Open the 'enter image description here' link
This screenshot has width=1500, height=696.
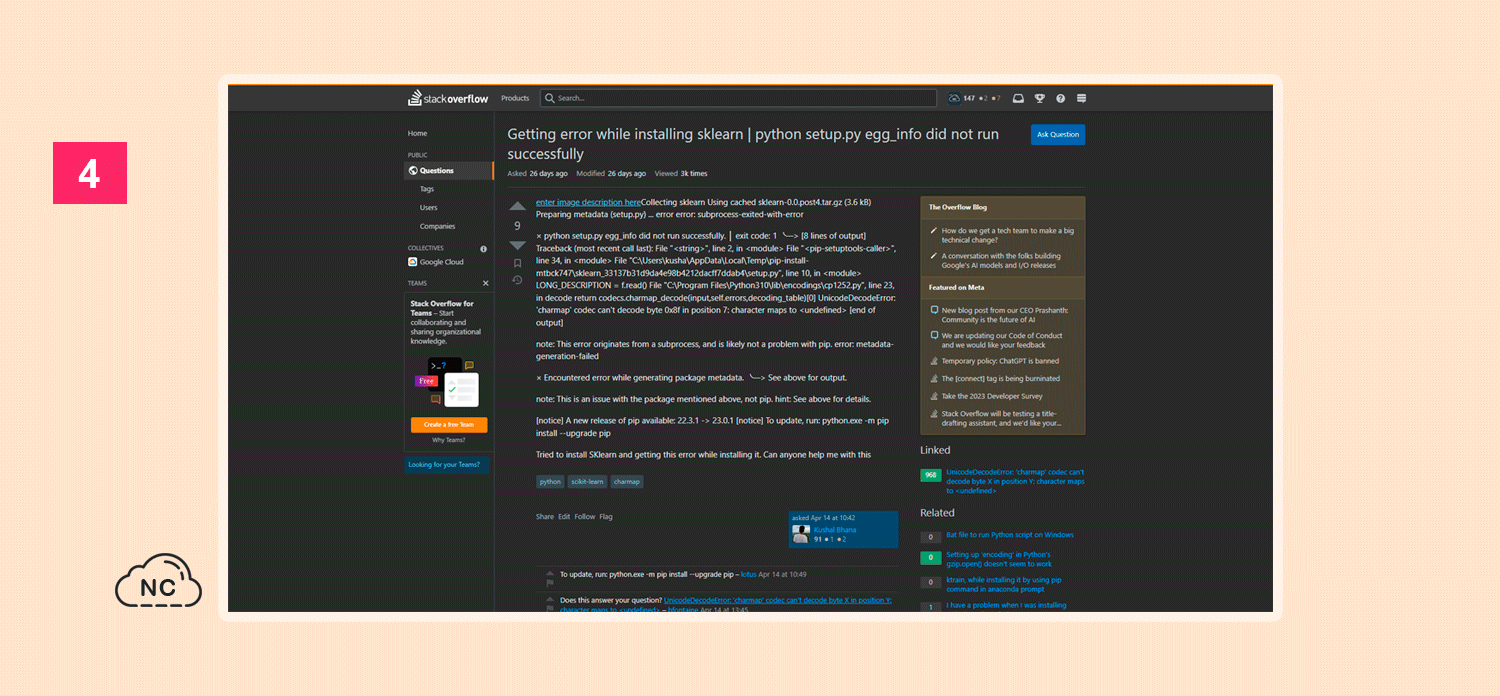click(x=588, y=202)
